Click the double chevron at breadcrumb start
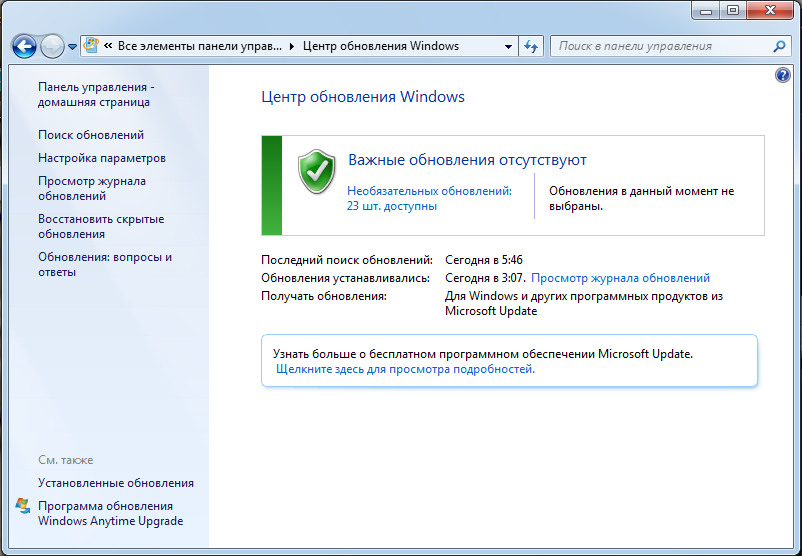 coord(108,46)
